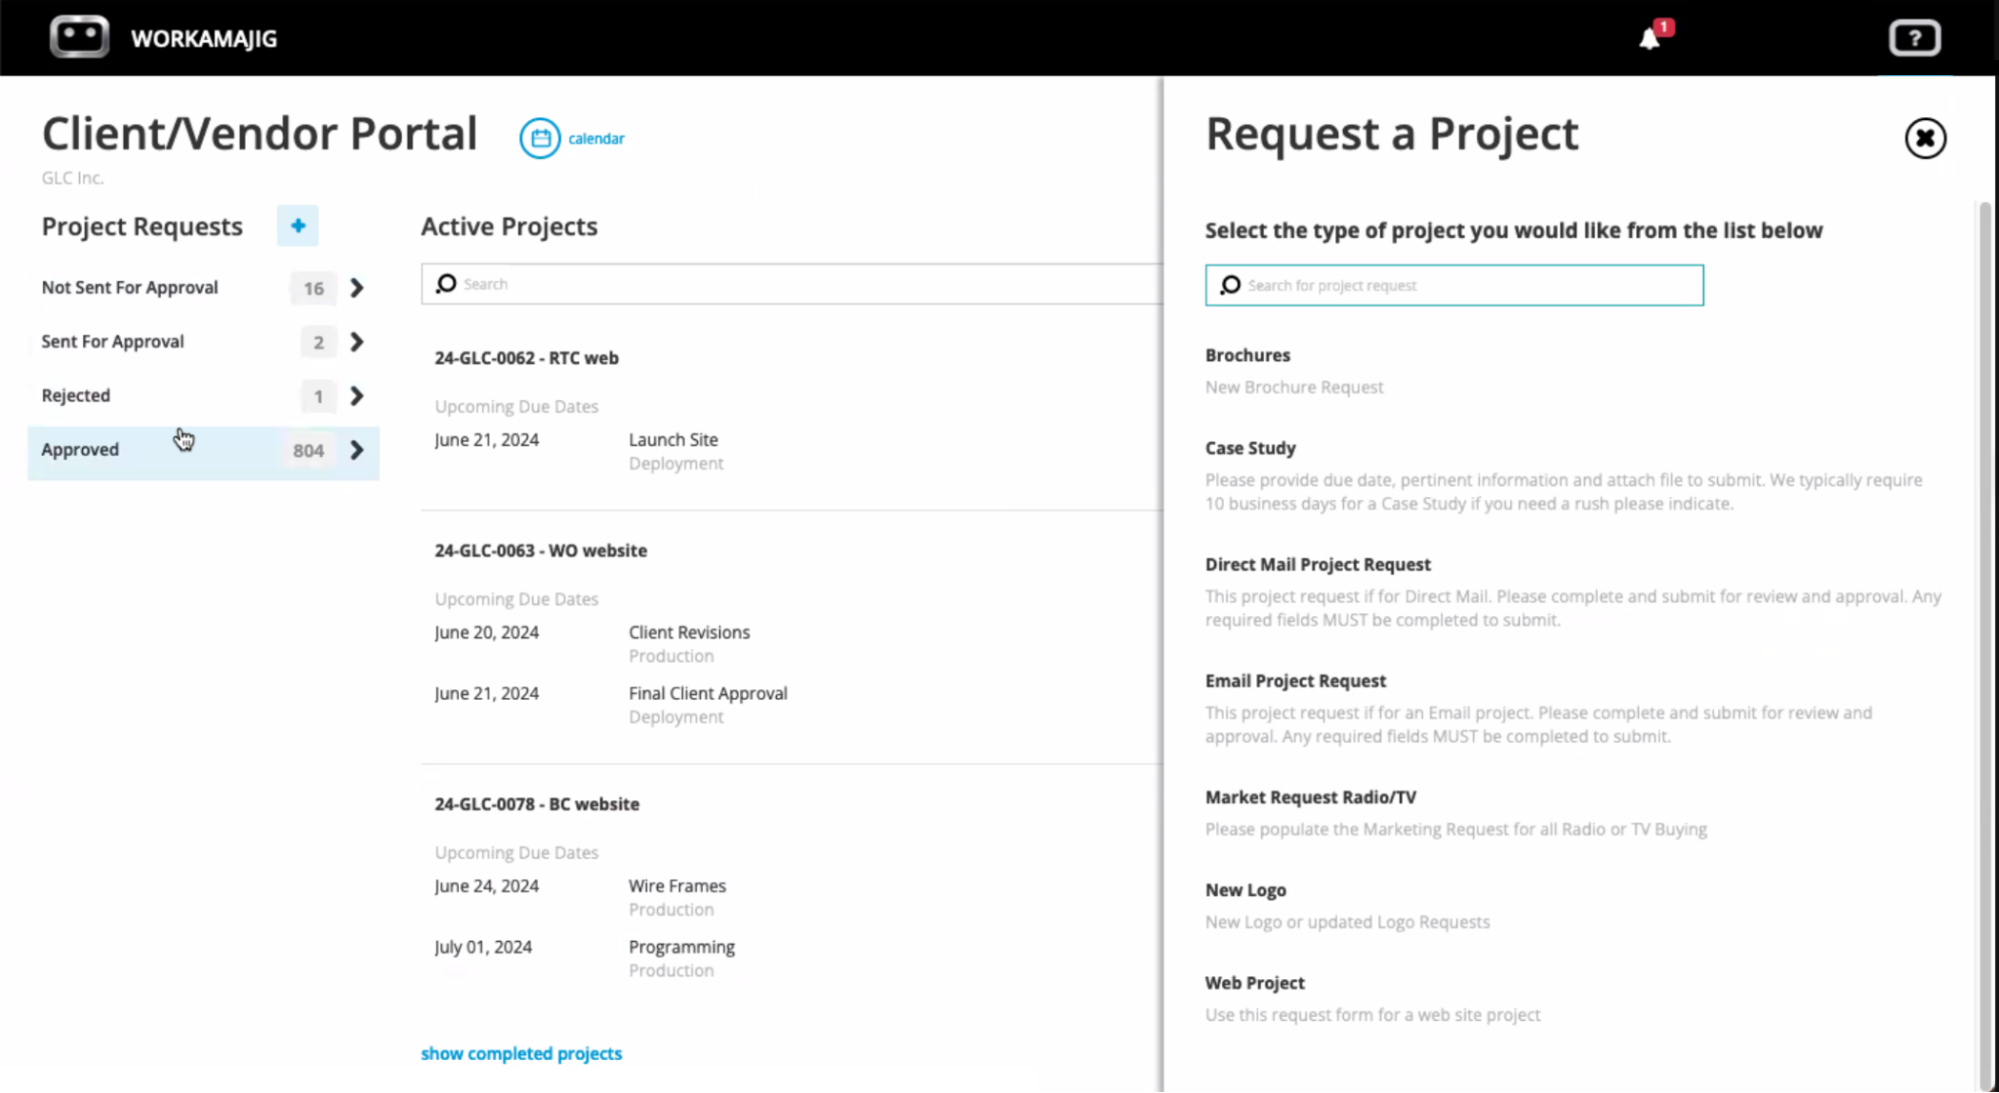
Task: Click inside the Active Projects search field
Action: point(700,284)
